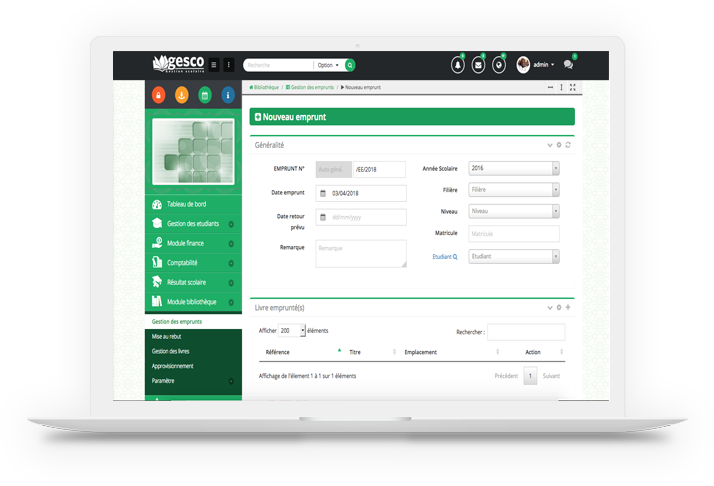Click the Etudiant search link
The image size is (714, 486).
pyautogui.click(x=444, y=256)
